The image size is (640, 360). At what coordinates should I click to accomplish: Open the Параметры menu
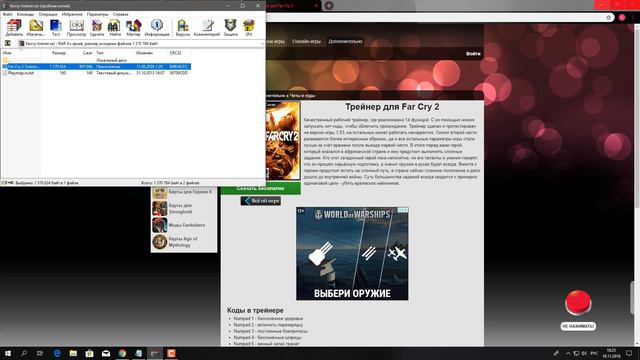pos(98,14)
